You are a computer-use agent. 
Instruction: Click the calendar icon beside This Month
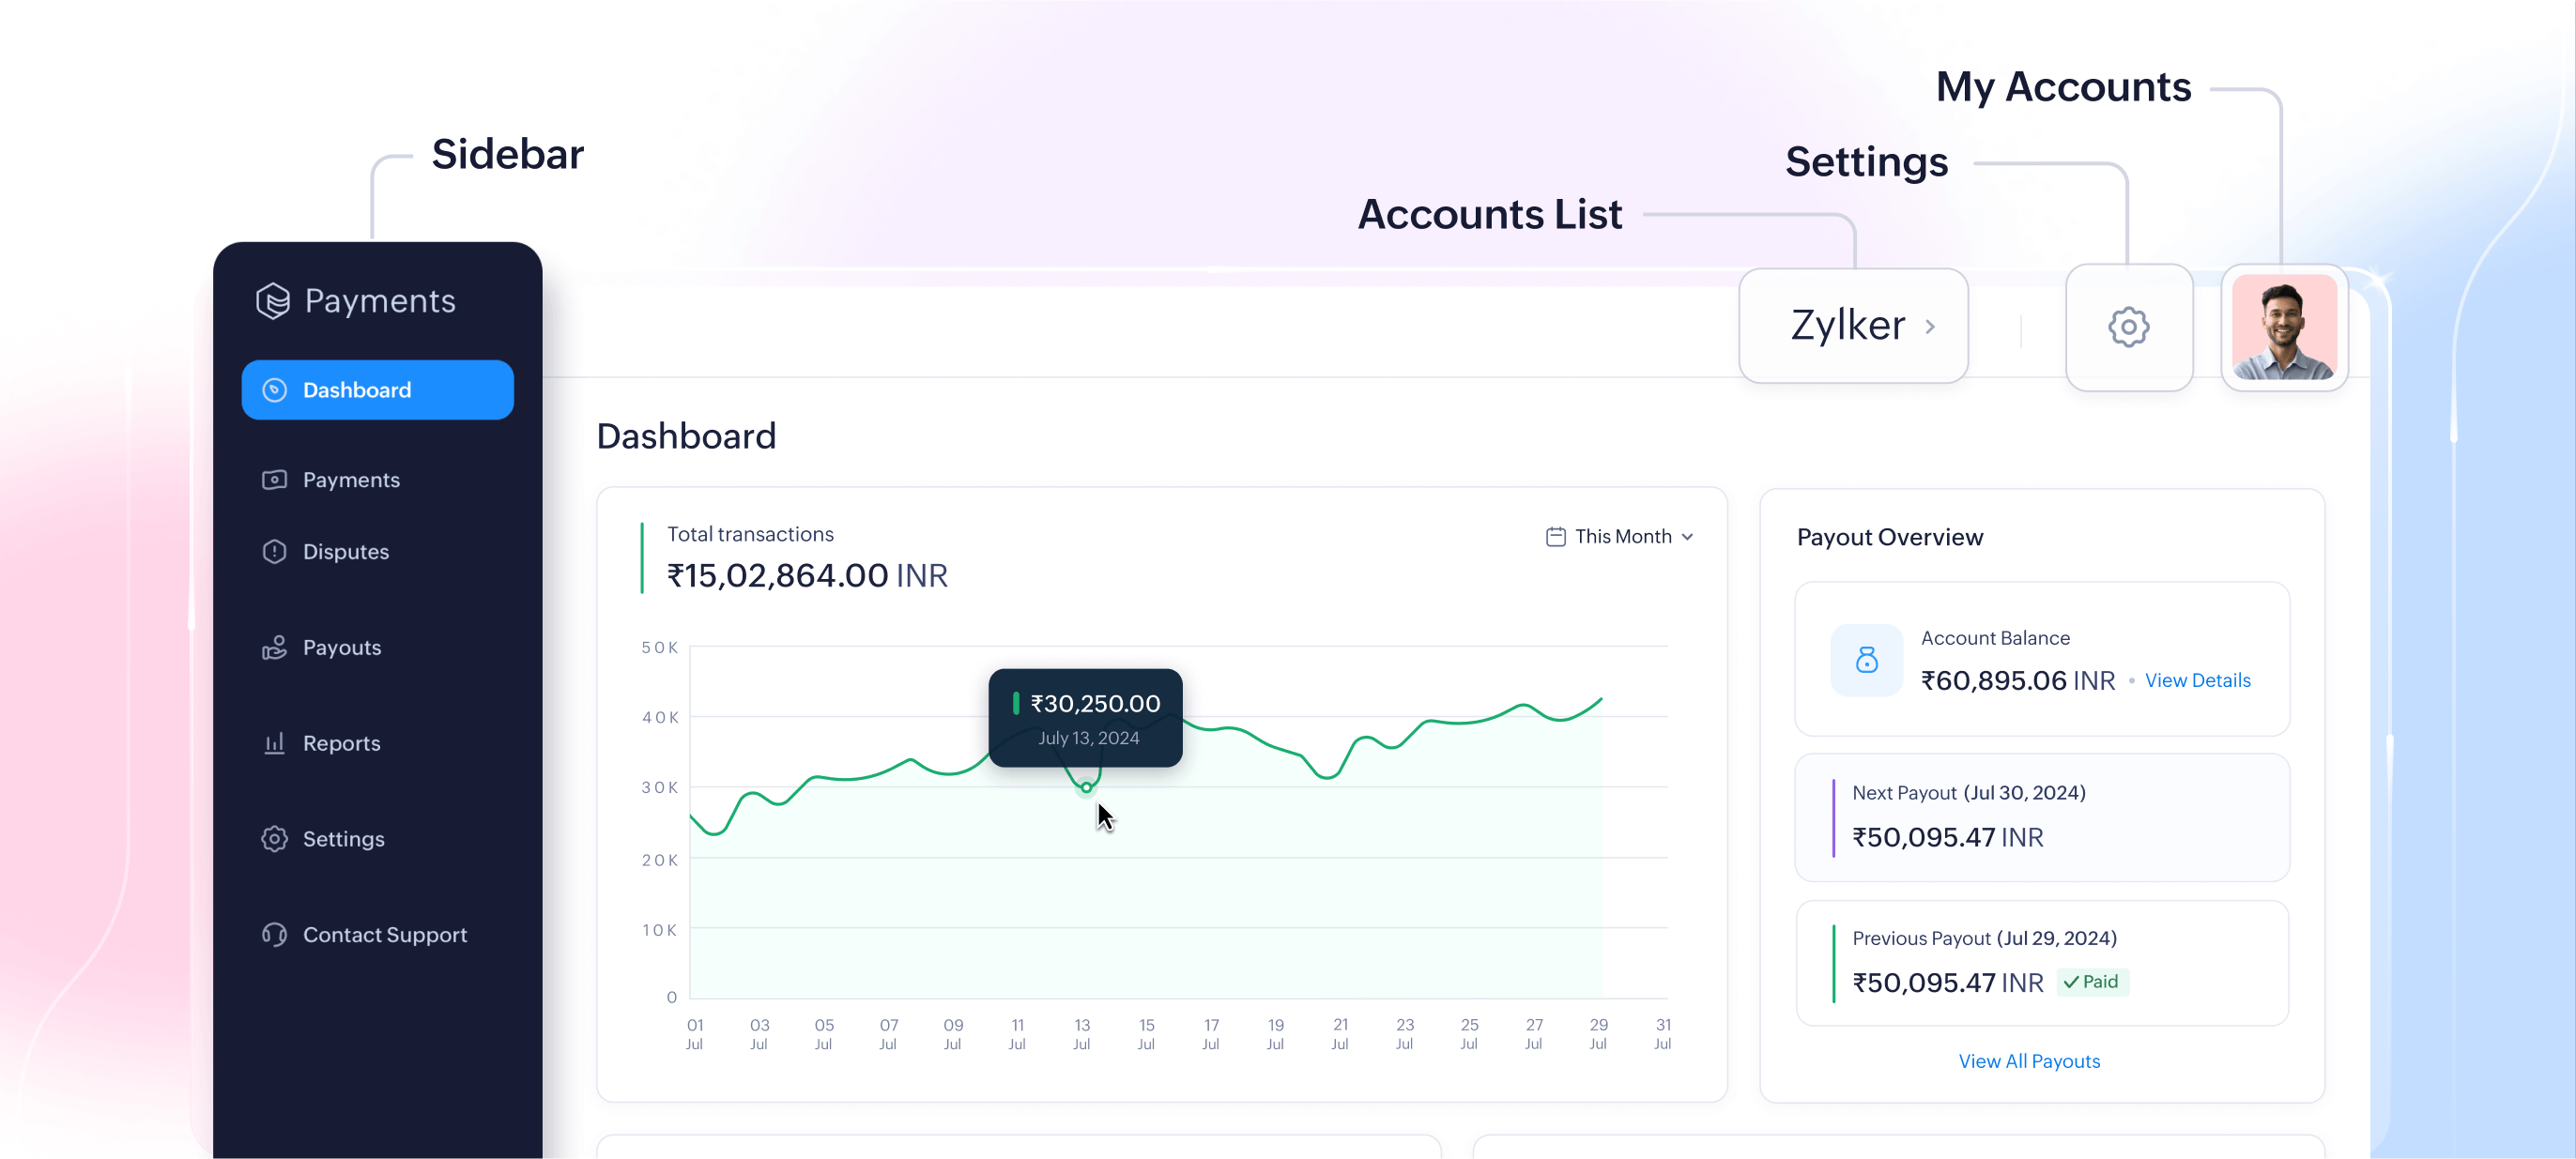coord(1555,537)
